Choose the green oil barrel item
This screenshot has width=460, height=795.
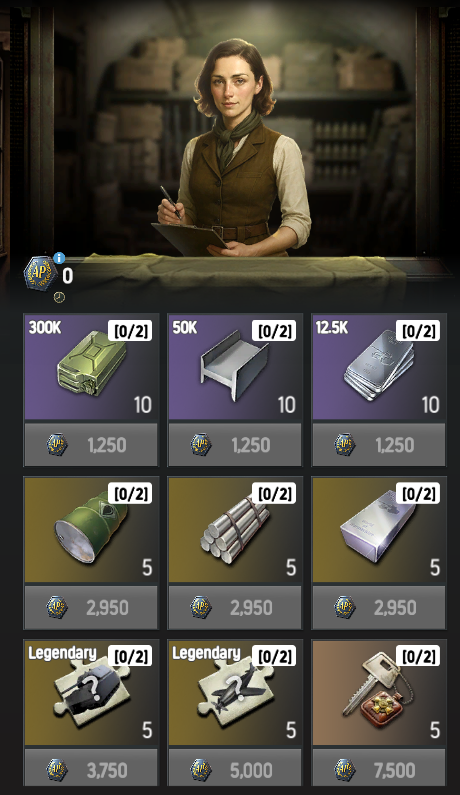[x=91, y=530]
